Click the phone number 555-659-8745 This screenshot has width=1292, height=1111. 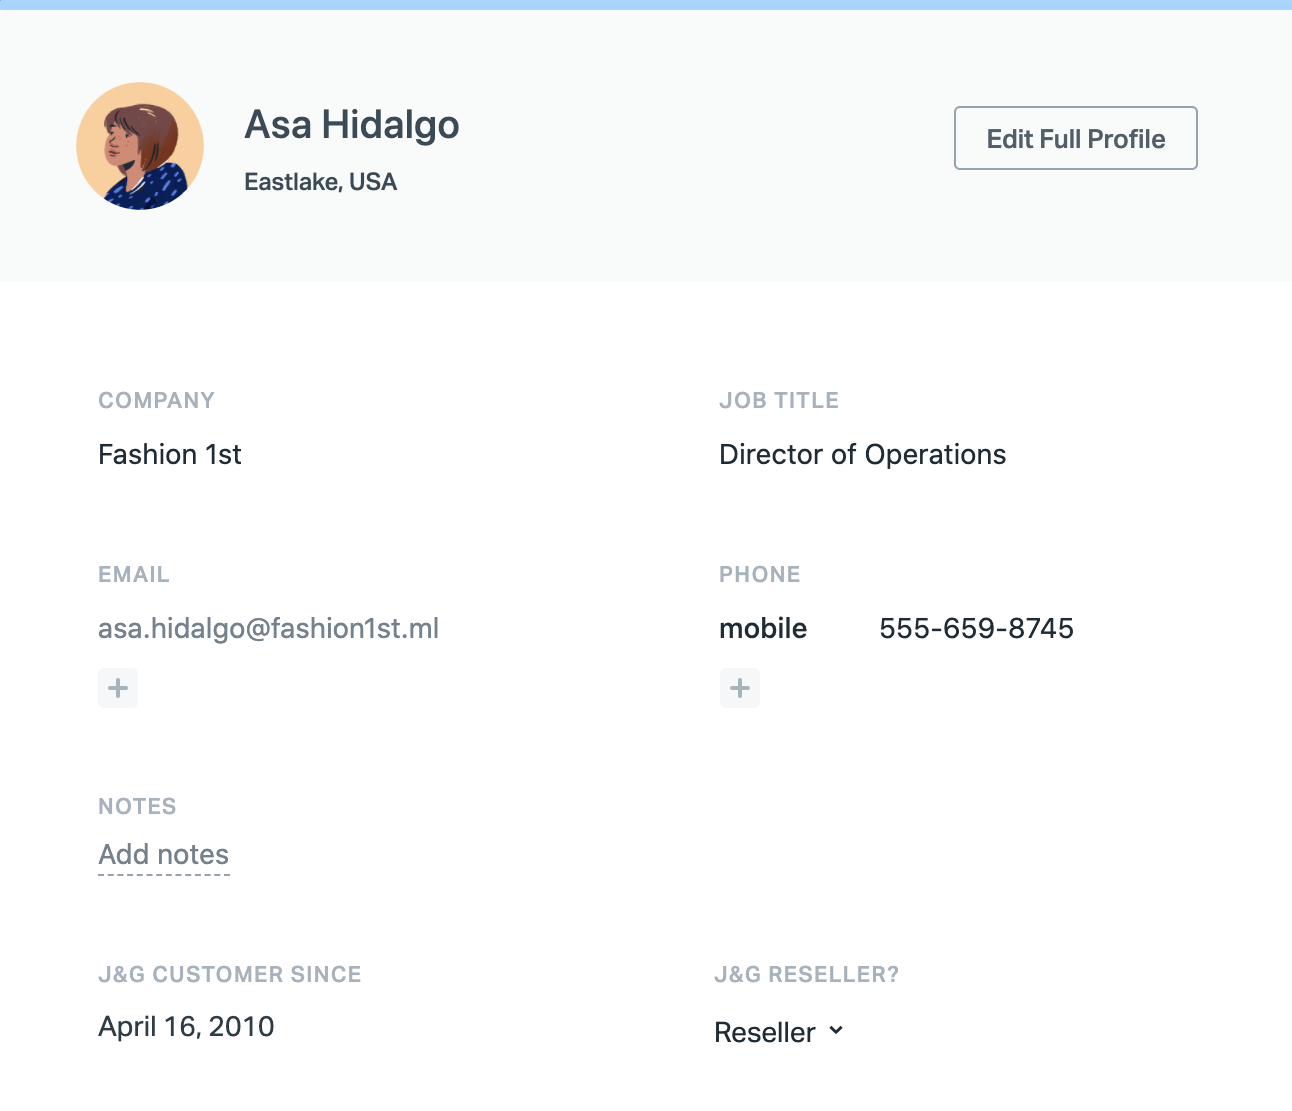click(976, 629)
